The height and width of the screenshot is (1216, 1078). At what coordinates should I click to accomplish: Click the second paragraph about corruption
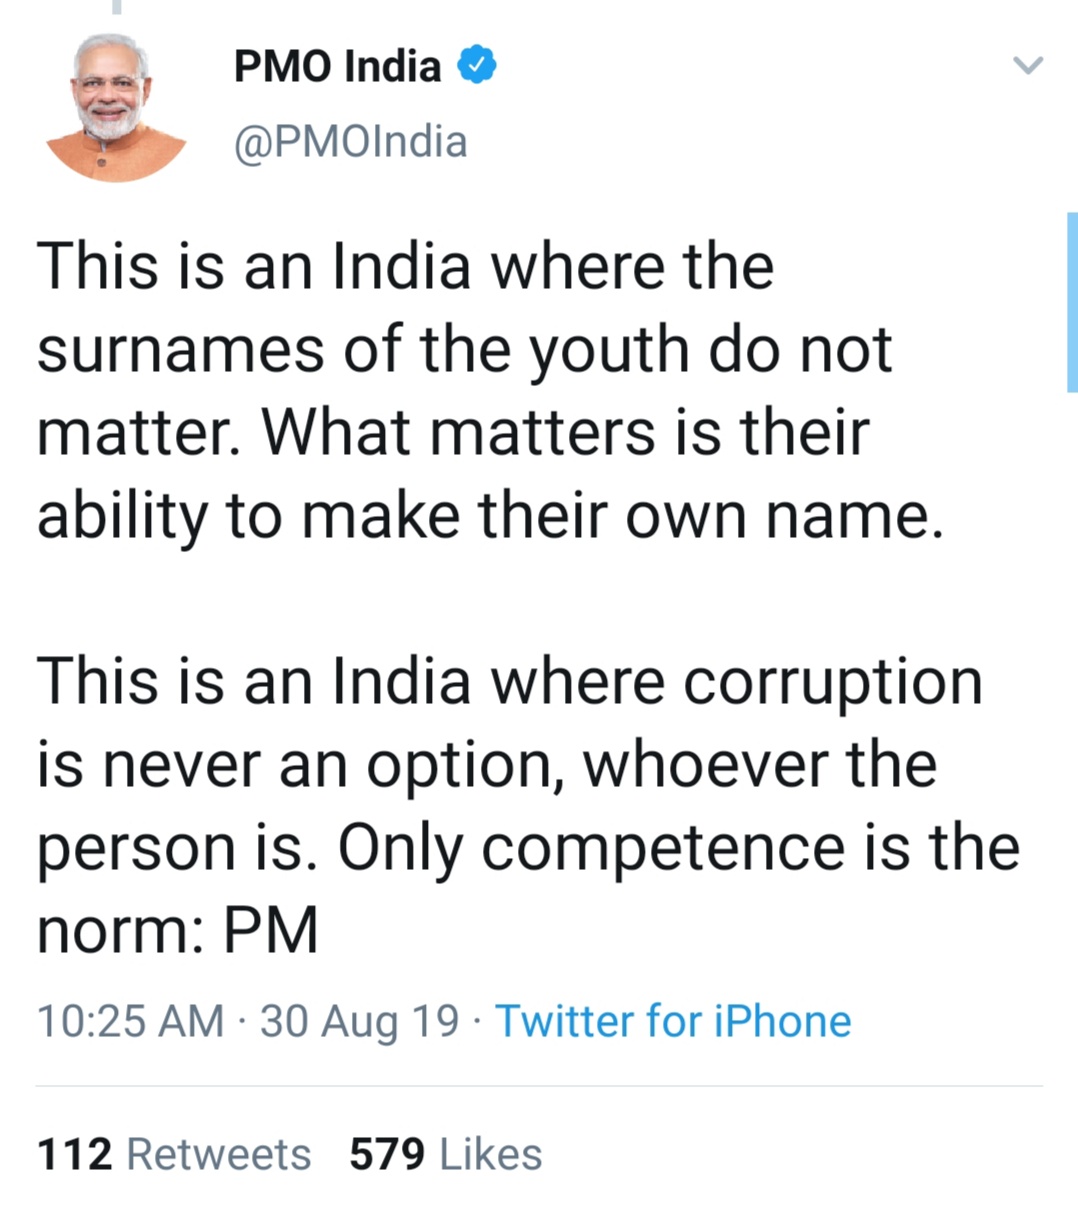tap(528, 805)
